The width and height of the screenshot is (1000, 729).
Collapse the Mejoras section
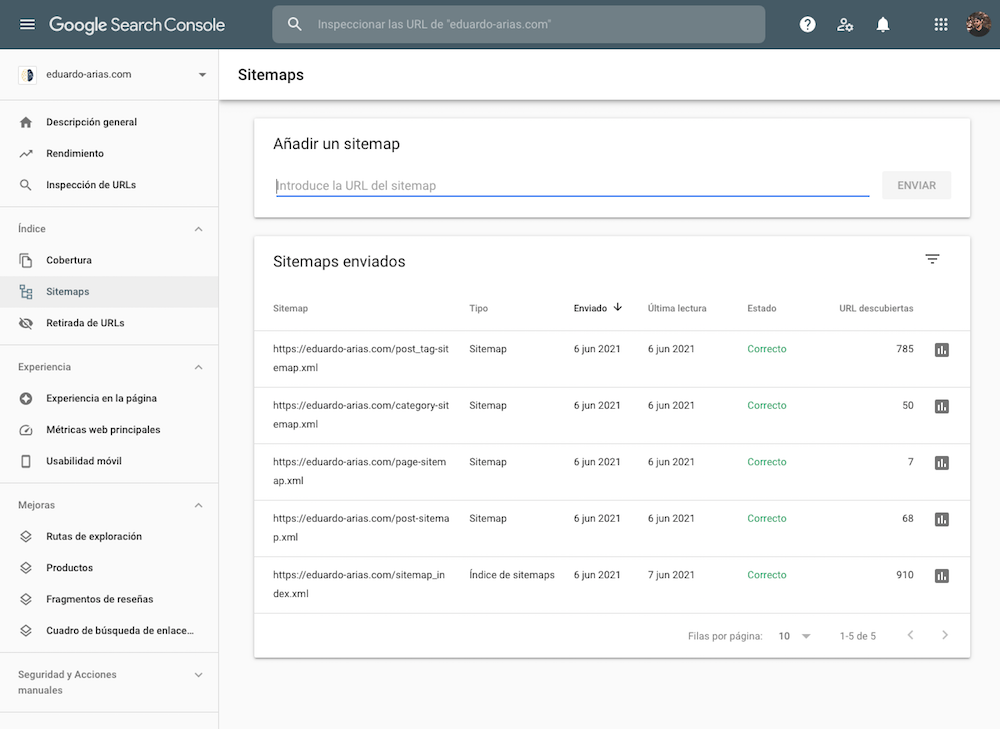[x=198, y=505]
